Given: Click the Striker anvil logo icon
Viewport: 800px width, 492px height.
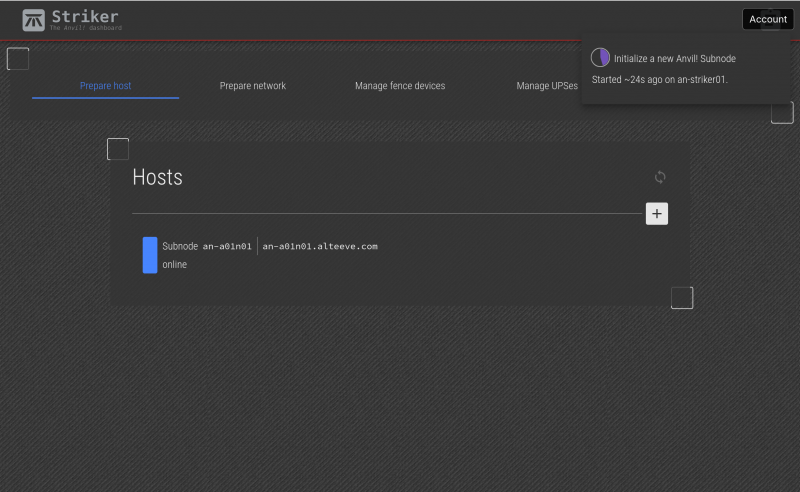Looking at the screenshot, I should [33, 20].
